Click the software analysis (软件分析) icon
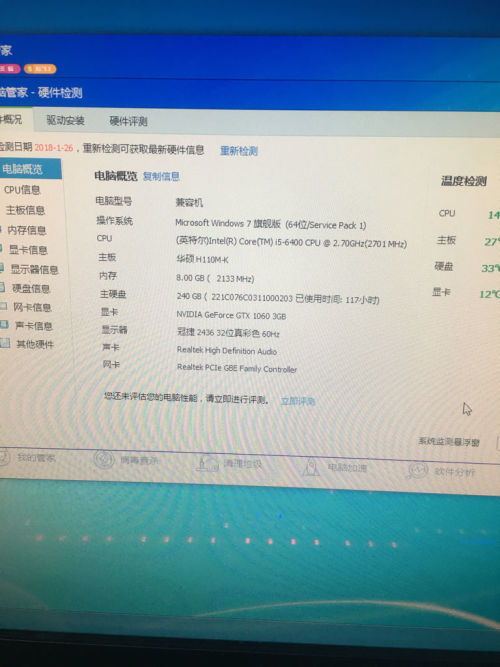This screenshot has width=500, height=667. [x=417, y=471]
